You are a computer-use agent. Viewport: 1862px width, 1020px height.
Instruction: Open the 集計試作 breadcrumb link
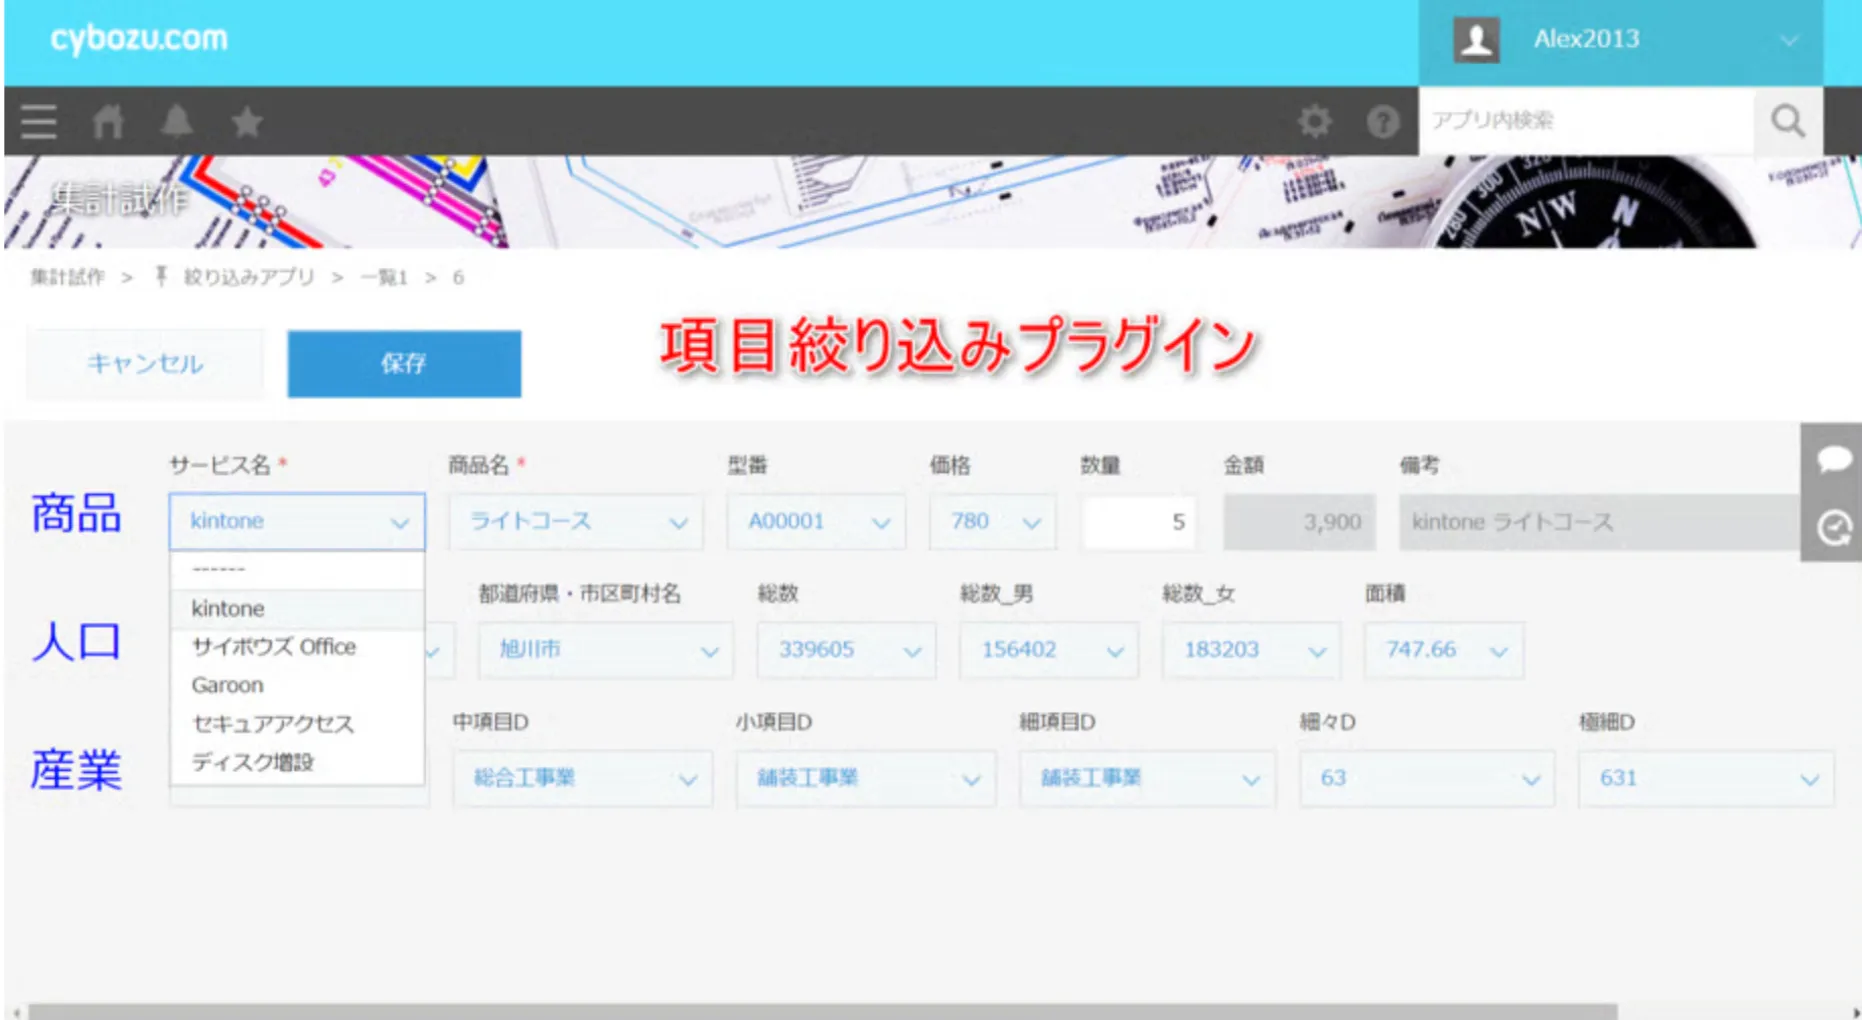67,277
